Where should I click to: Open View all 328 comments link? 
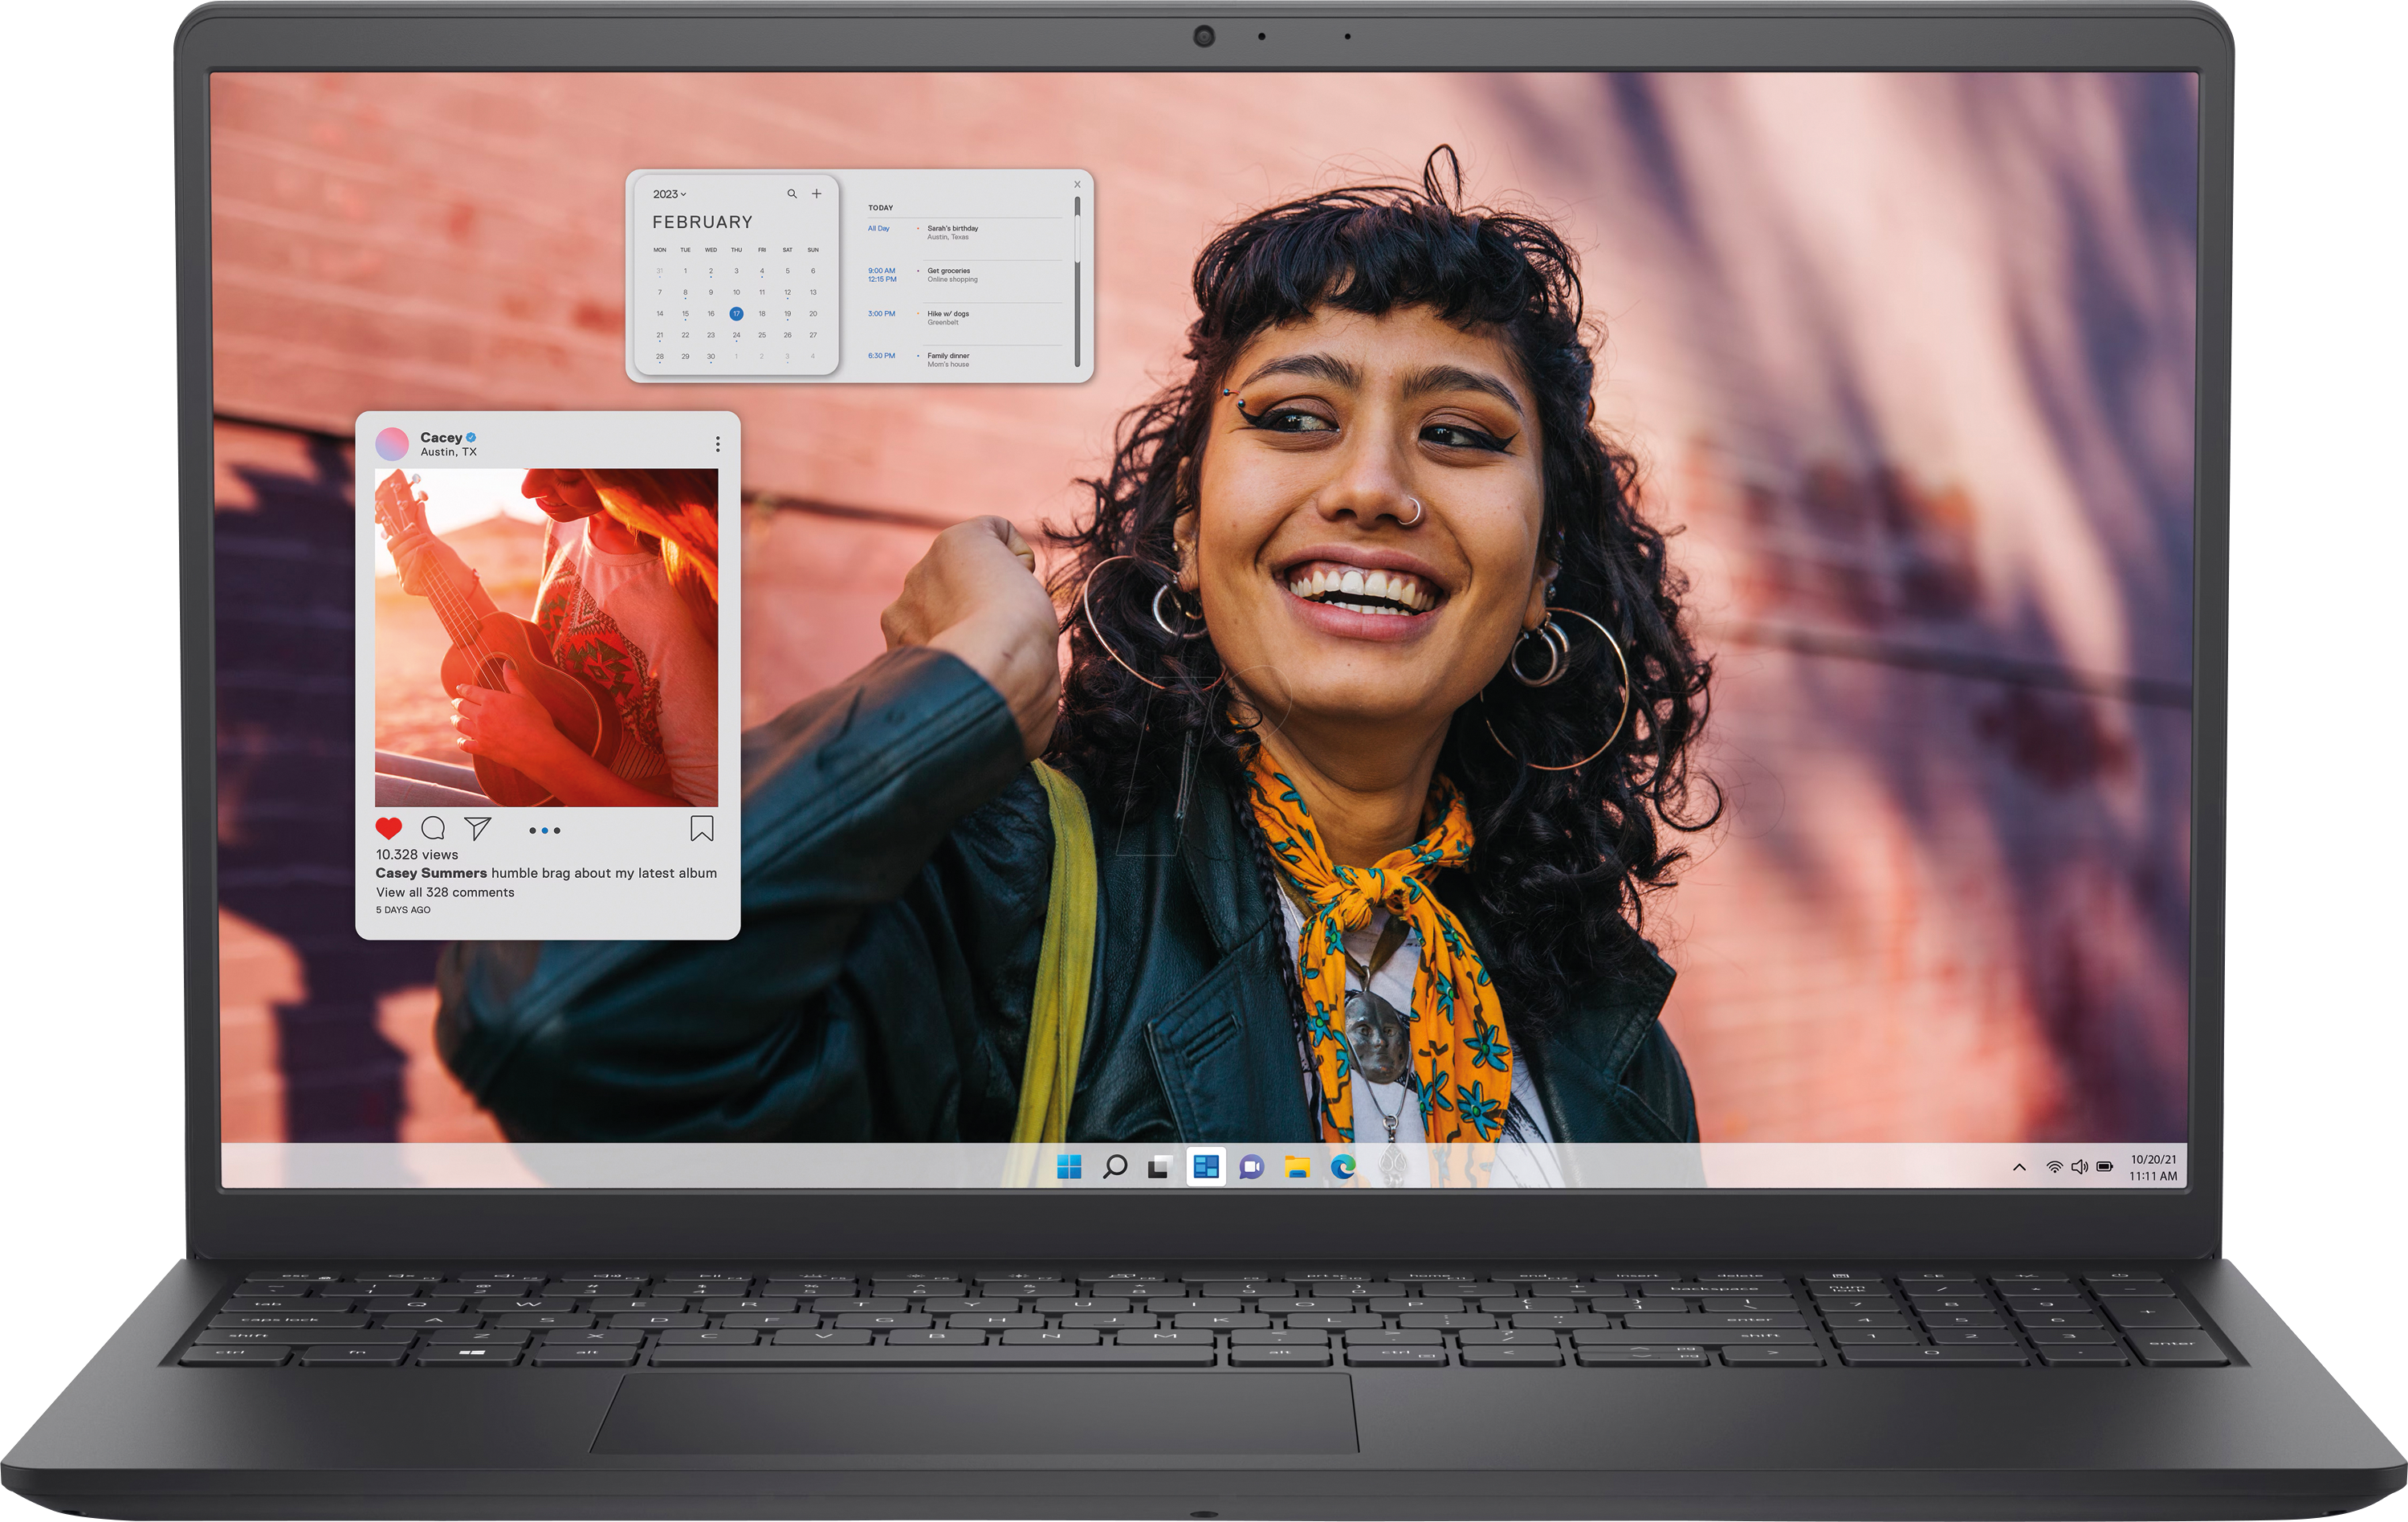point(446,891)
